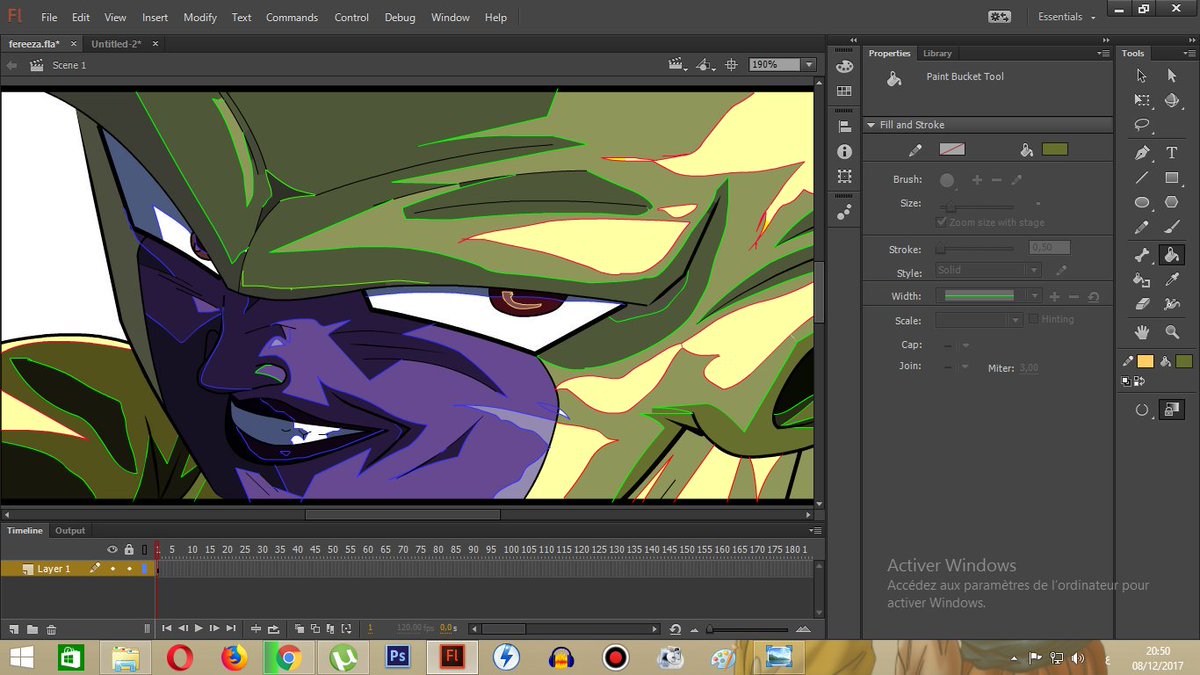Select the Rectangle tool
Viewport: 1200px width, 675px height.
pos(1172,178)
